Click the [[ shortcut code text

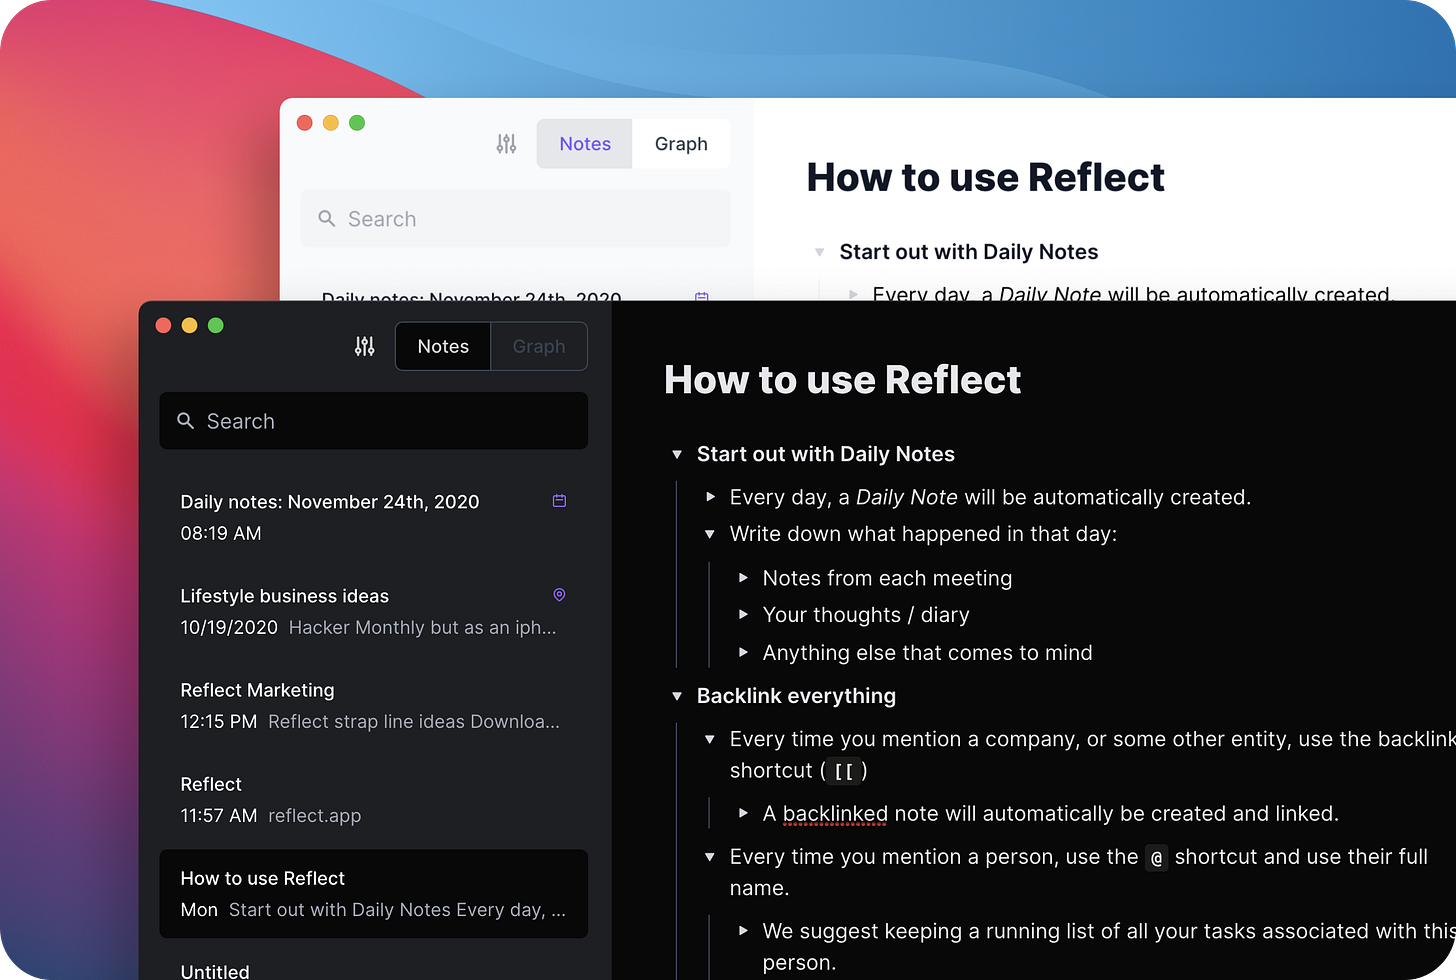pyautogui.click(x=844, y=771)
